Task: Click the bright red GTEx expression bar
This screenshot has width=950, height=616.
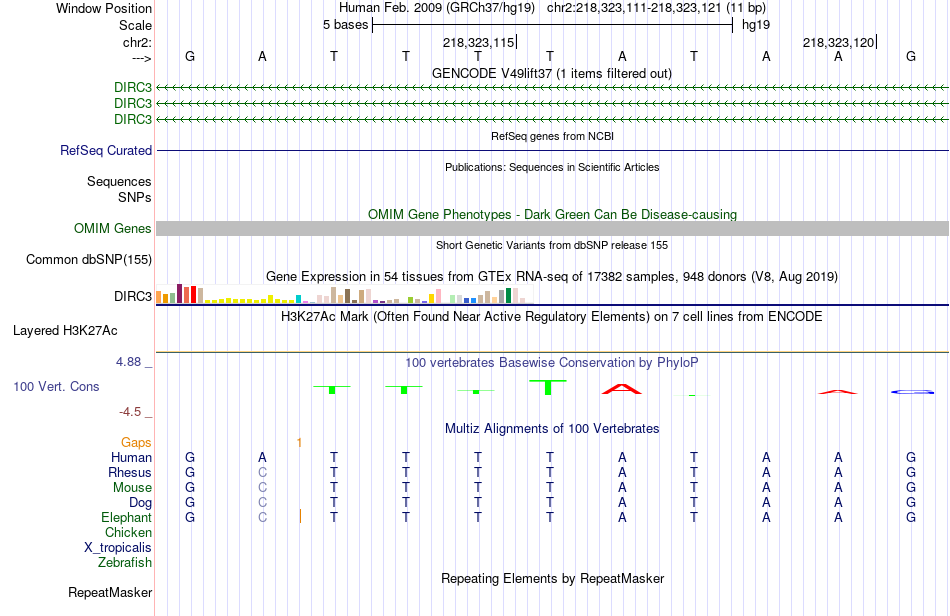Action: (194, 294)
